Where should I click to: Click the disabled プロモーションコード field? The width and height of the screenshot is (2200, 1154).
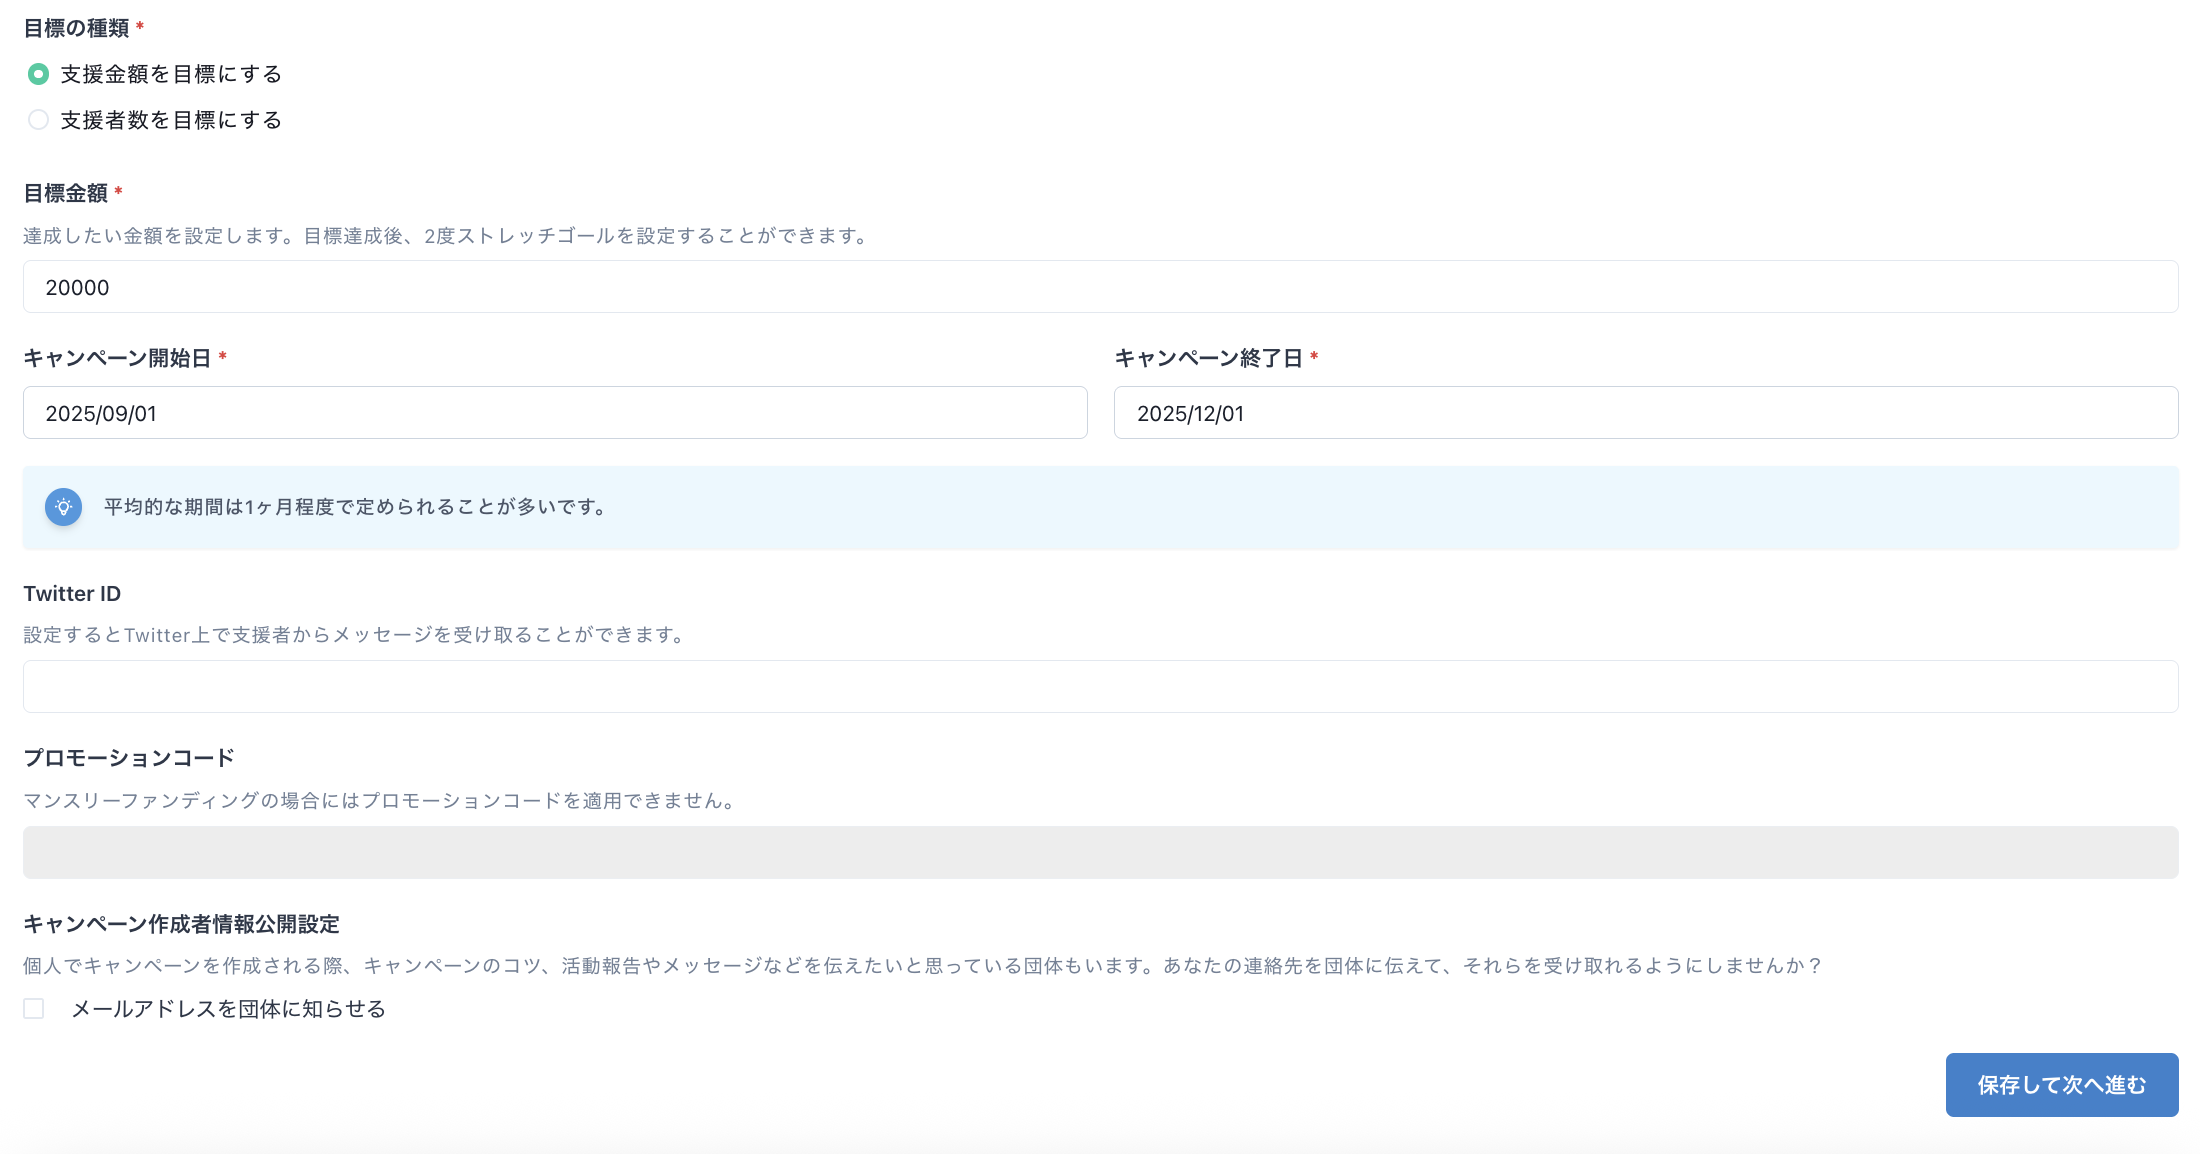coord(1100,853)
